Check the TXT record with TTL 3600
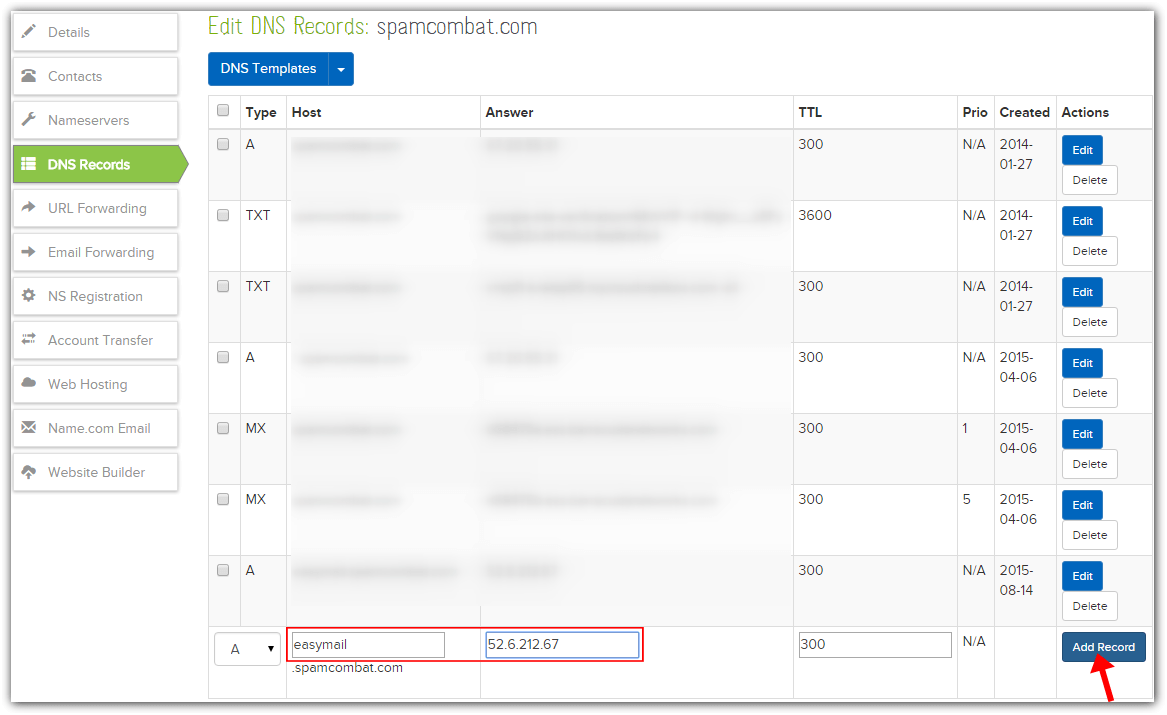Screen dimensions: 1167x715 click(x=223, y=215)
